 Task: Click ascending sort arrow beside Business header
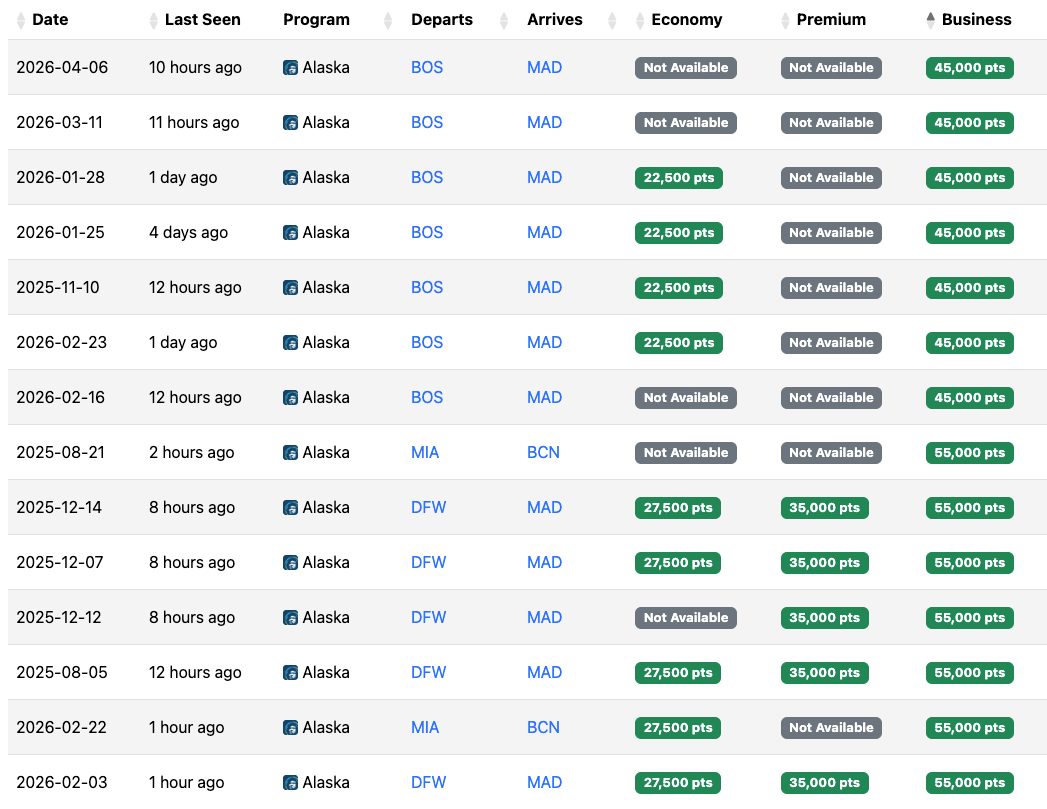pyautogui.click(x=931, y=17)
